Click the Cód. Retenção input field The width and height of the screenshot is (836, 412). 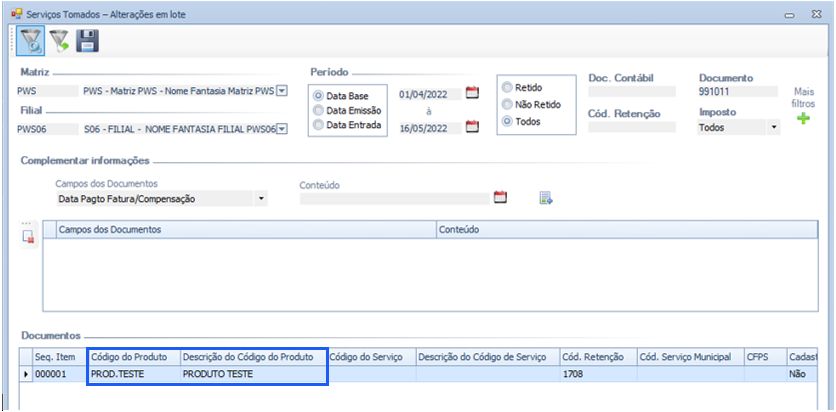[x=632, y=127]
